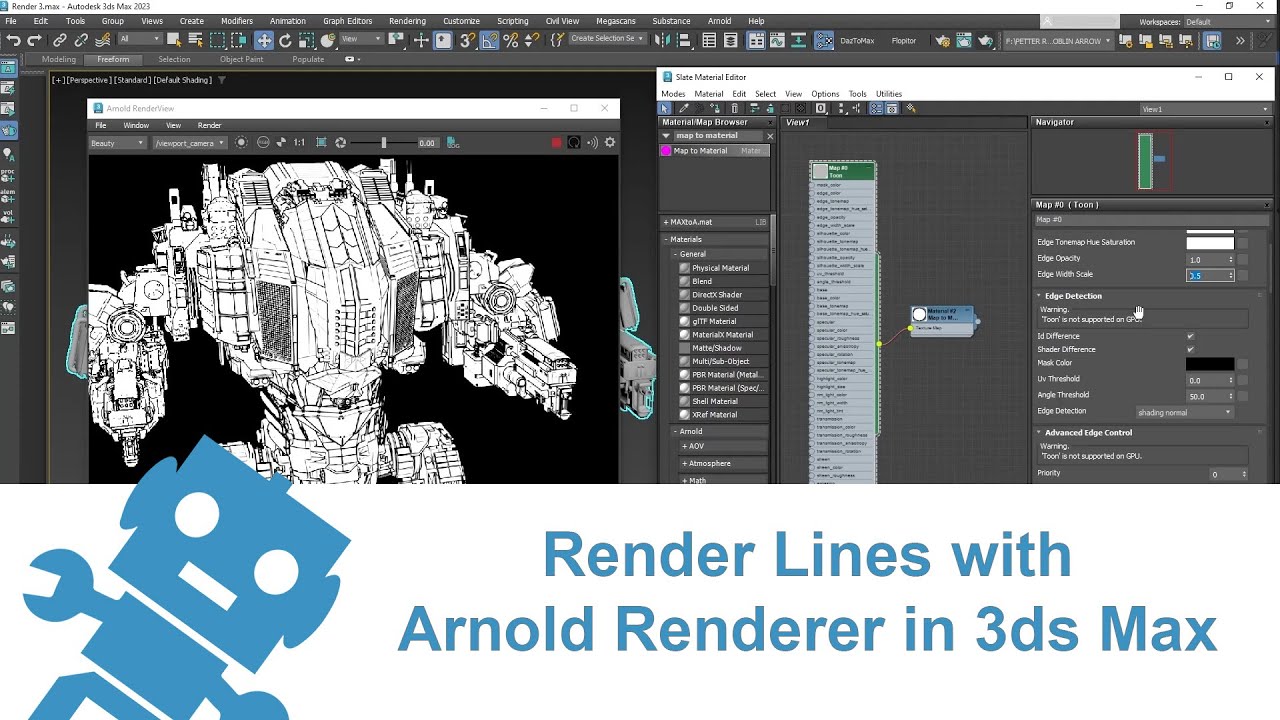Click crop region icon in RenderView

pyautogui.click(x=321, y=143)
